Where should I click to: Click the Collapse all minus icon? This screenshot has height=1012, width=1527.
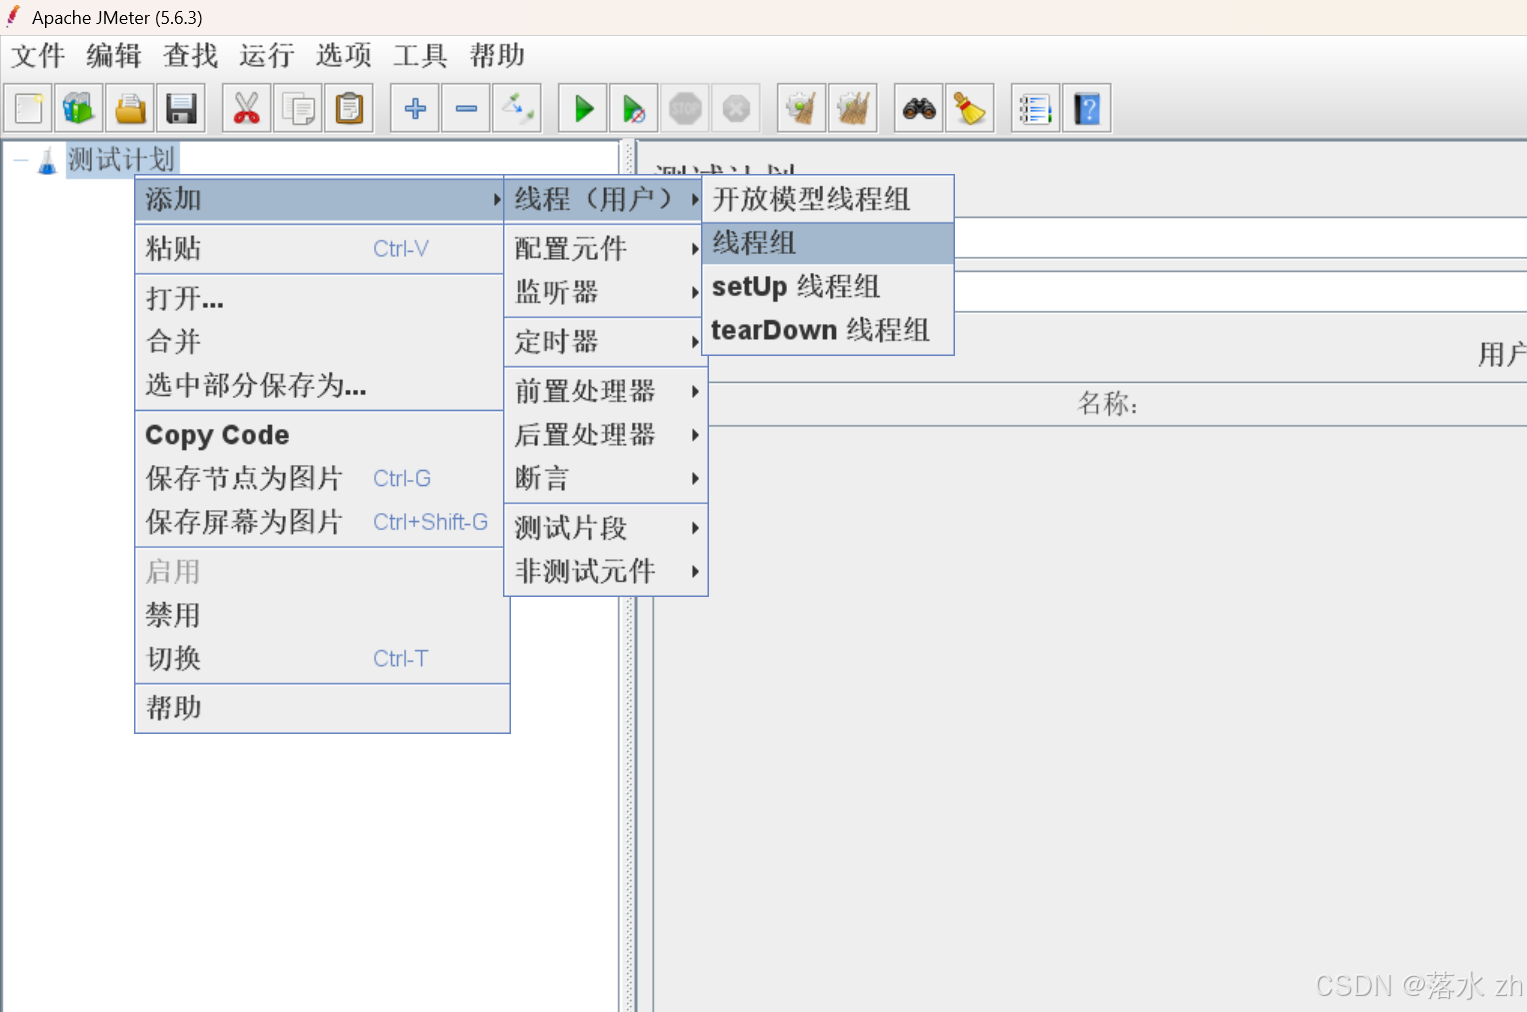466,108
